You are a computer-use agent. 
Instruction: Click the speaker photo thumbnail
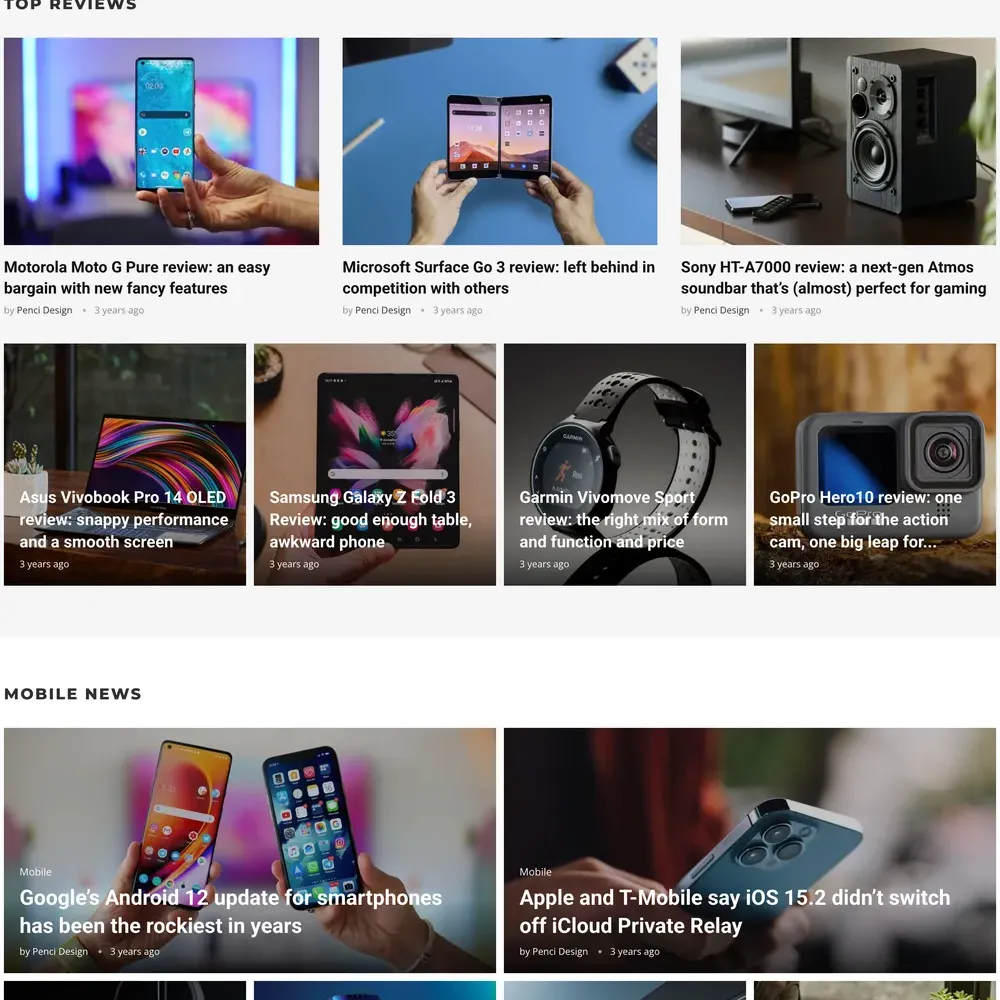(x=838, y=141)
